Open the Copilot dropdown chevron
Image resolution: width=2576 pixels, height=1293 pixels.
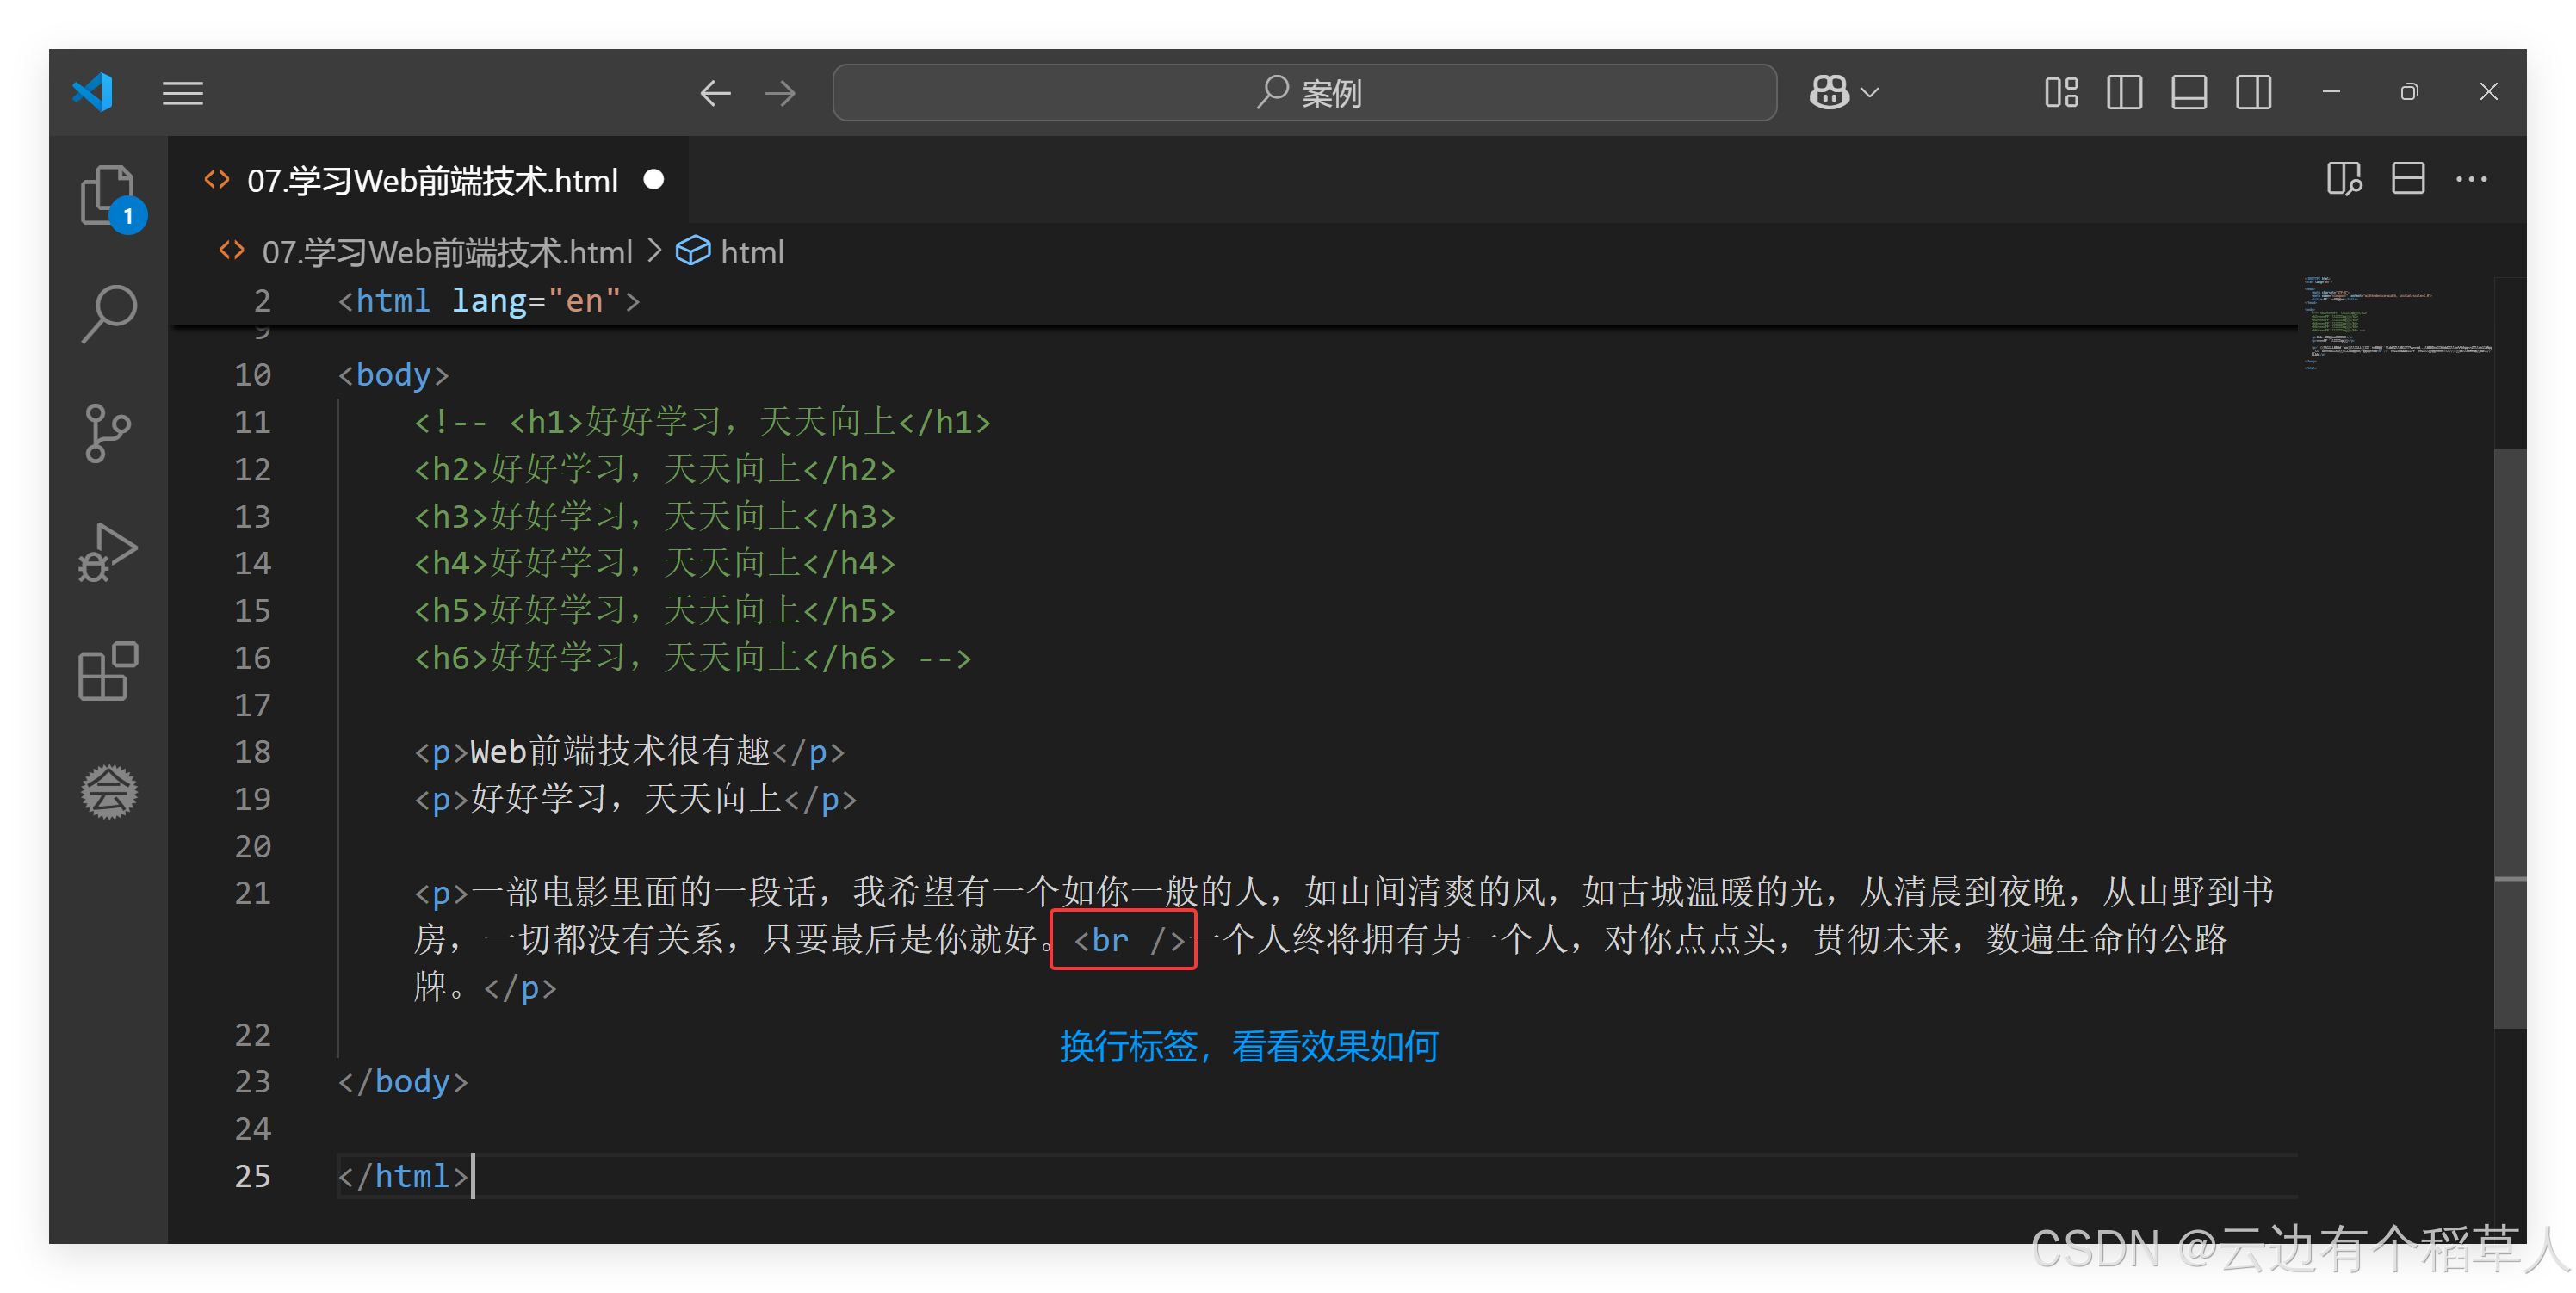pyautogui.click(x=1870, y=92)
